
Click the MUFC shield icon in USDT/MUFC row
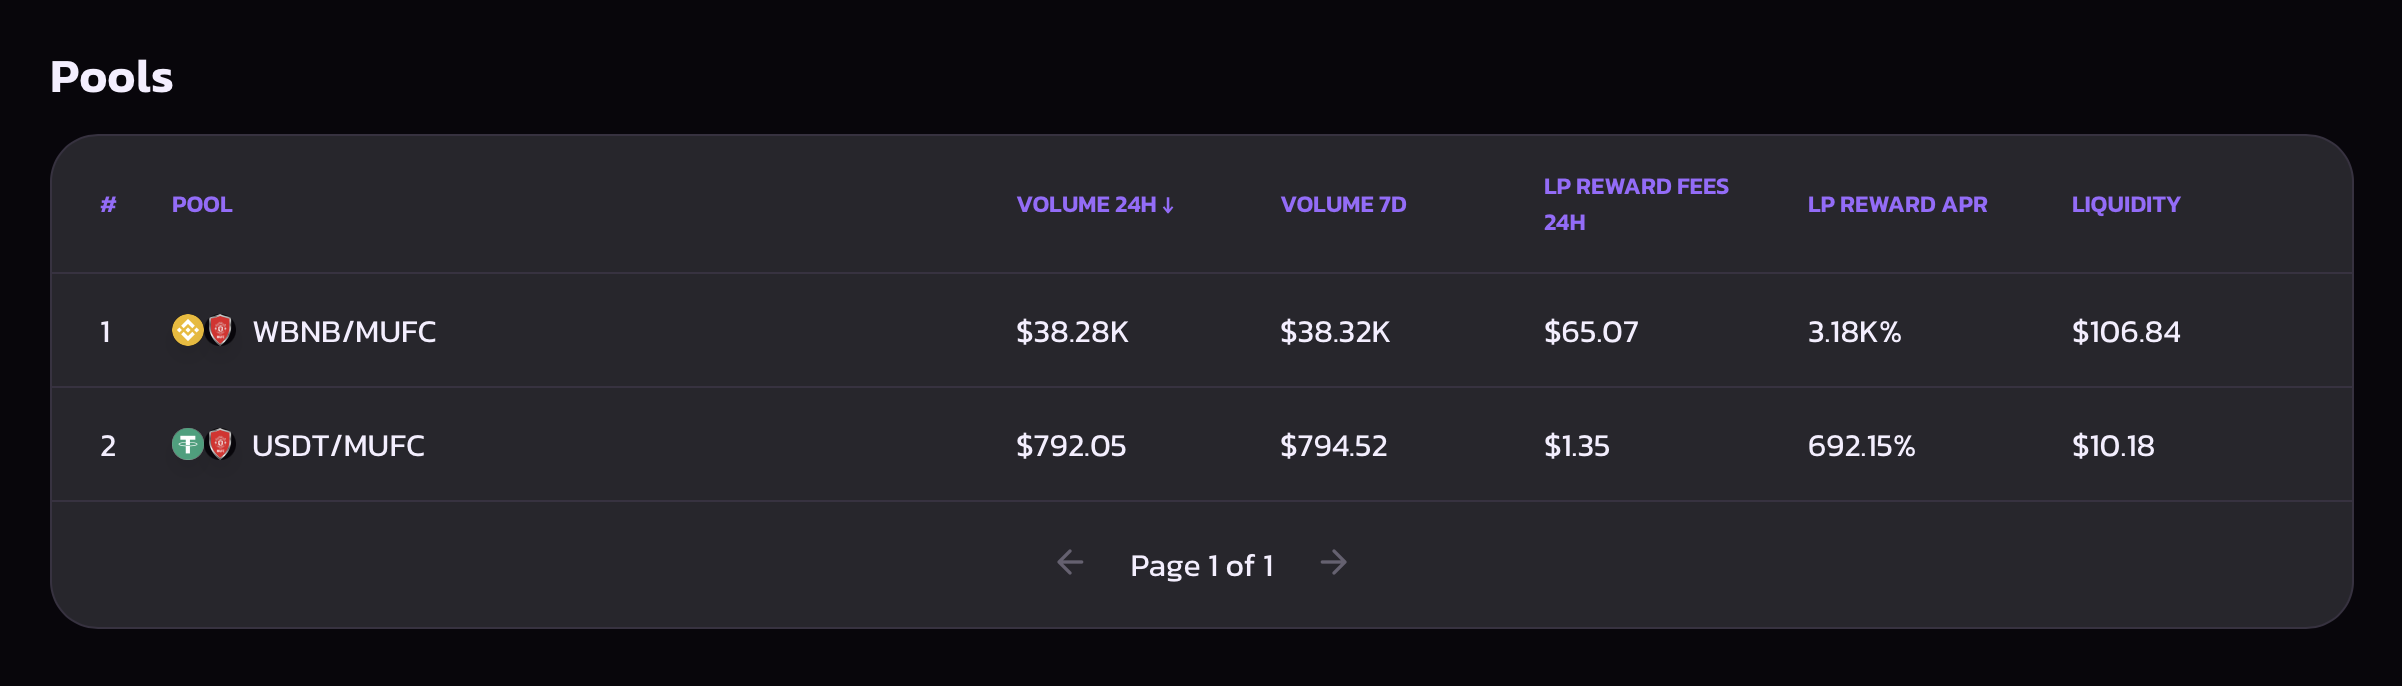pyautogui.click(x=221, y=444)
